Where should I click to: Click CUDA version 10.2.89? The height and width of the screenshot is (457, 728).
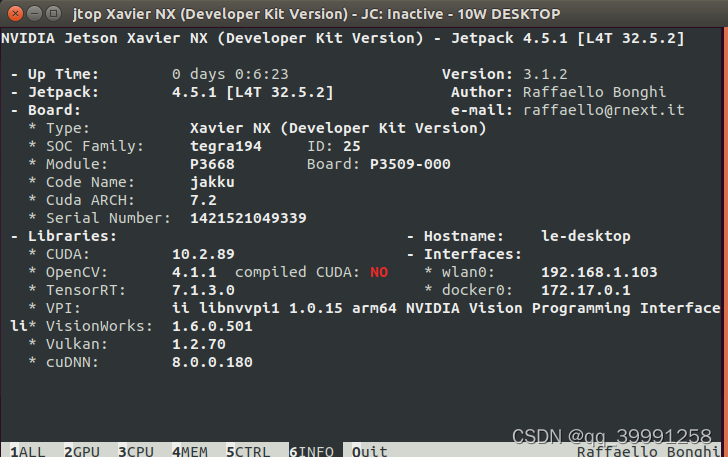(x=203, y=254)
